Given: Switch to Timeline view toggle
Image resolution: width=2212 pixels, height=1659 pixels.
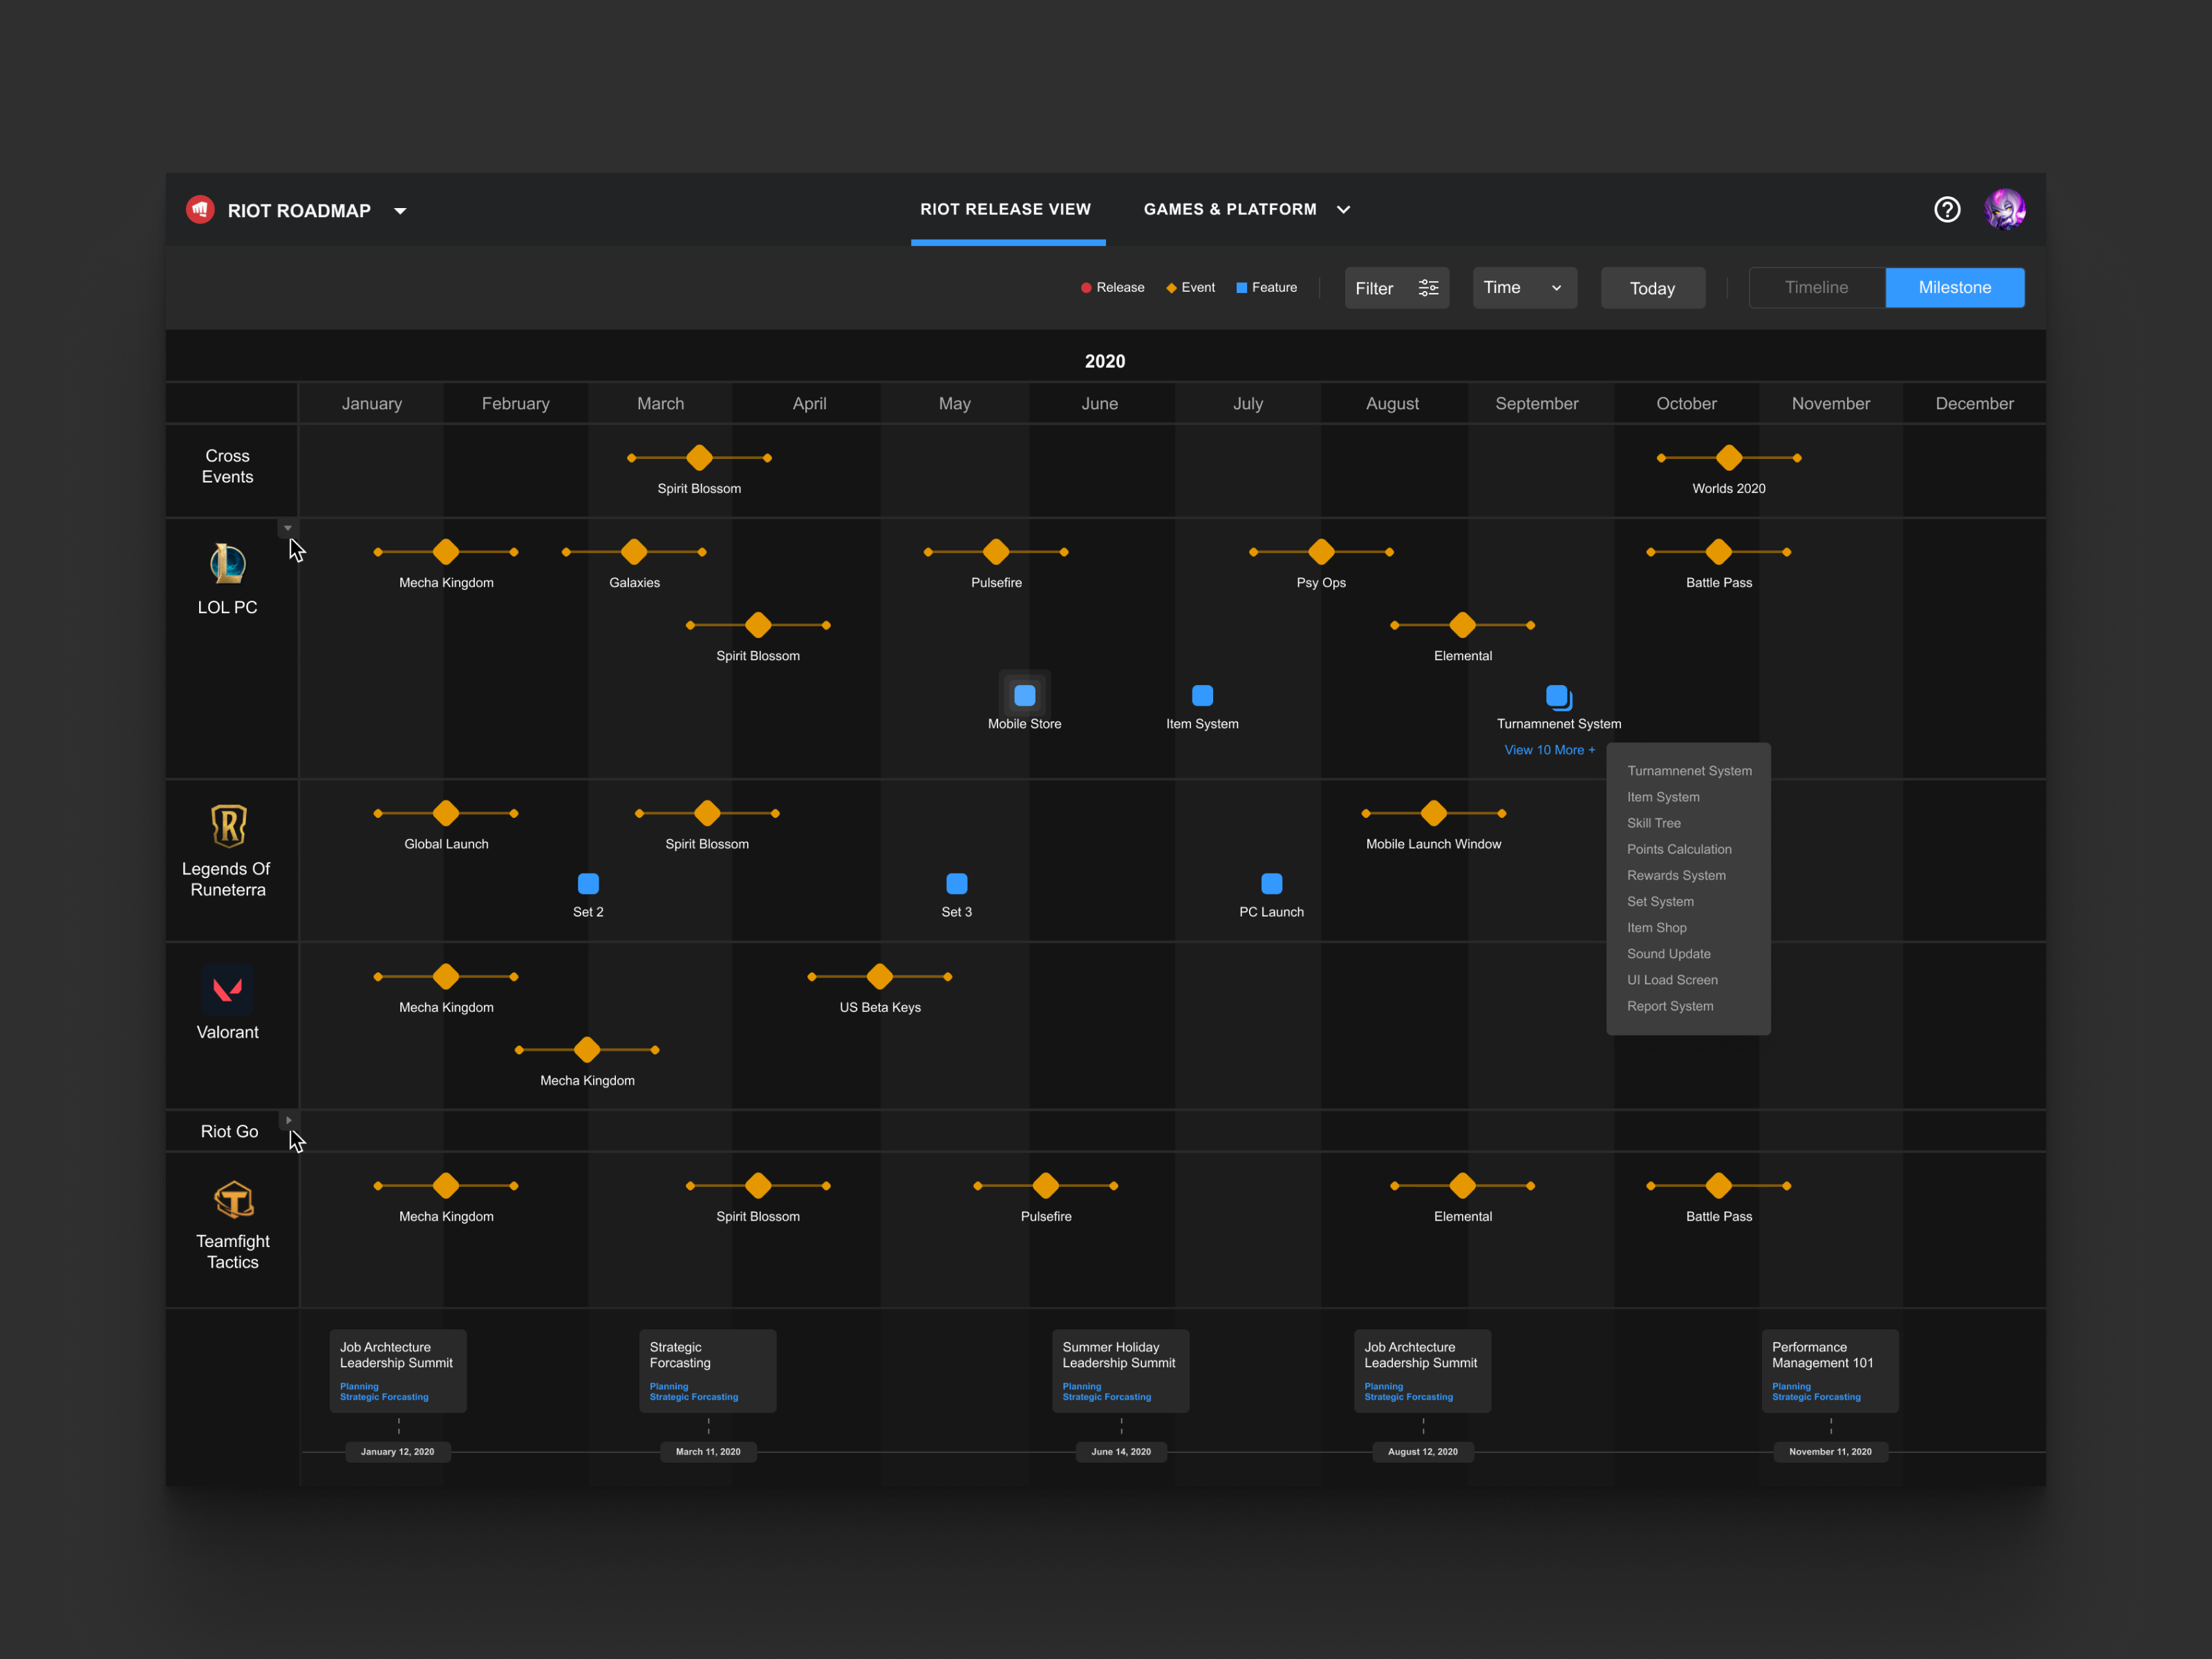Looking at the screenshot, I should click(1816, 288).
